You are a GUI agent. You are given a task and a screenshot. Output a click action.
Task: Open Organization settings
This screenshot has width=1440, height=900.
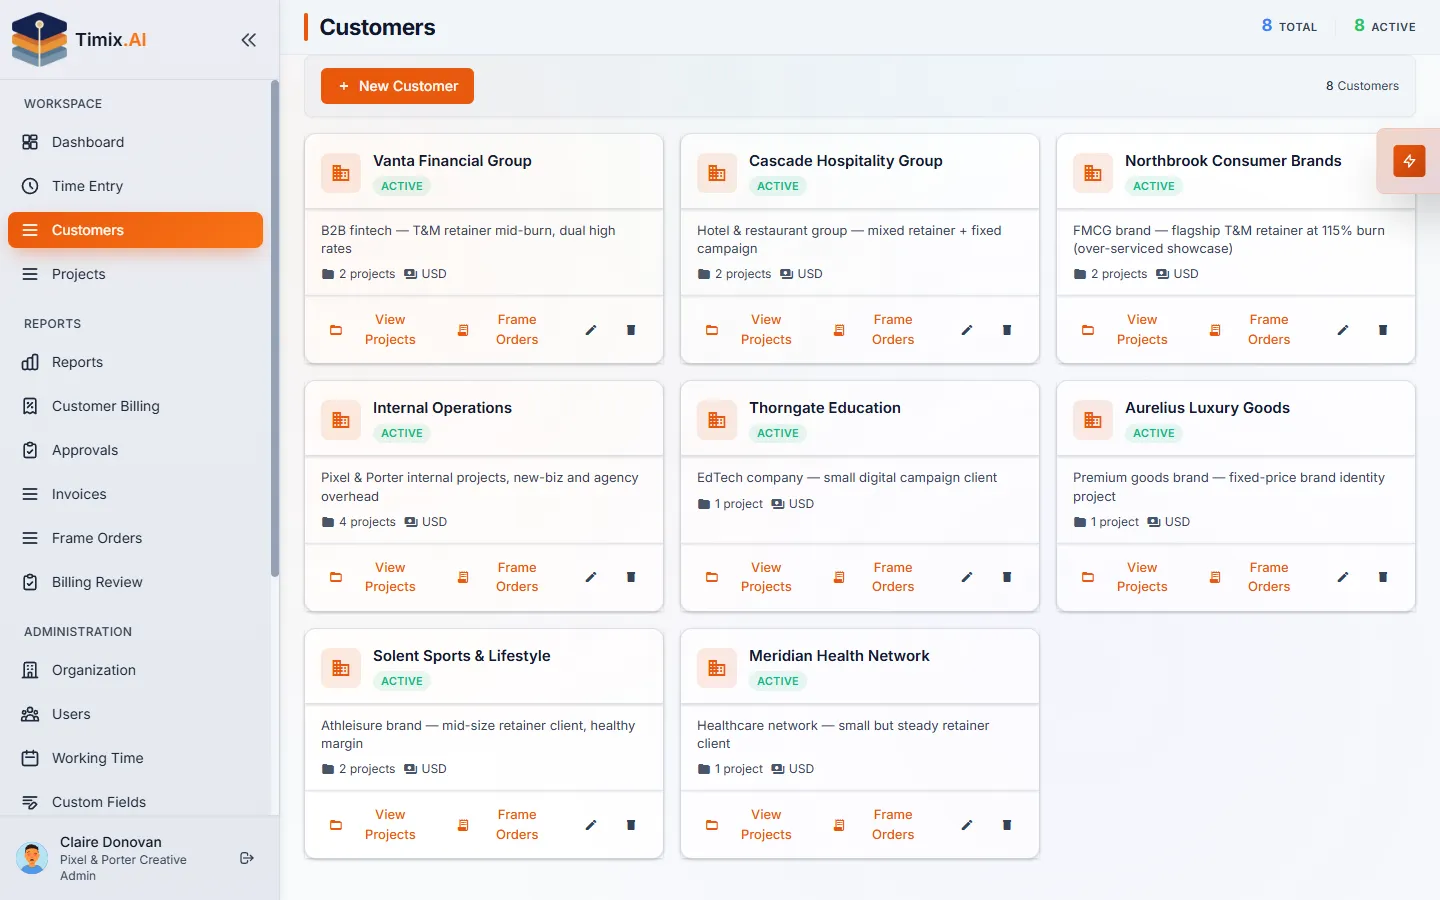coord(135,670)
